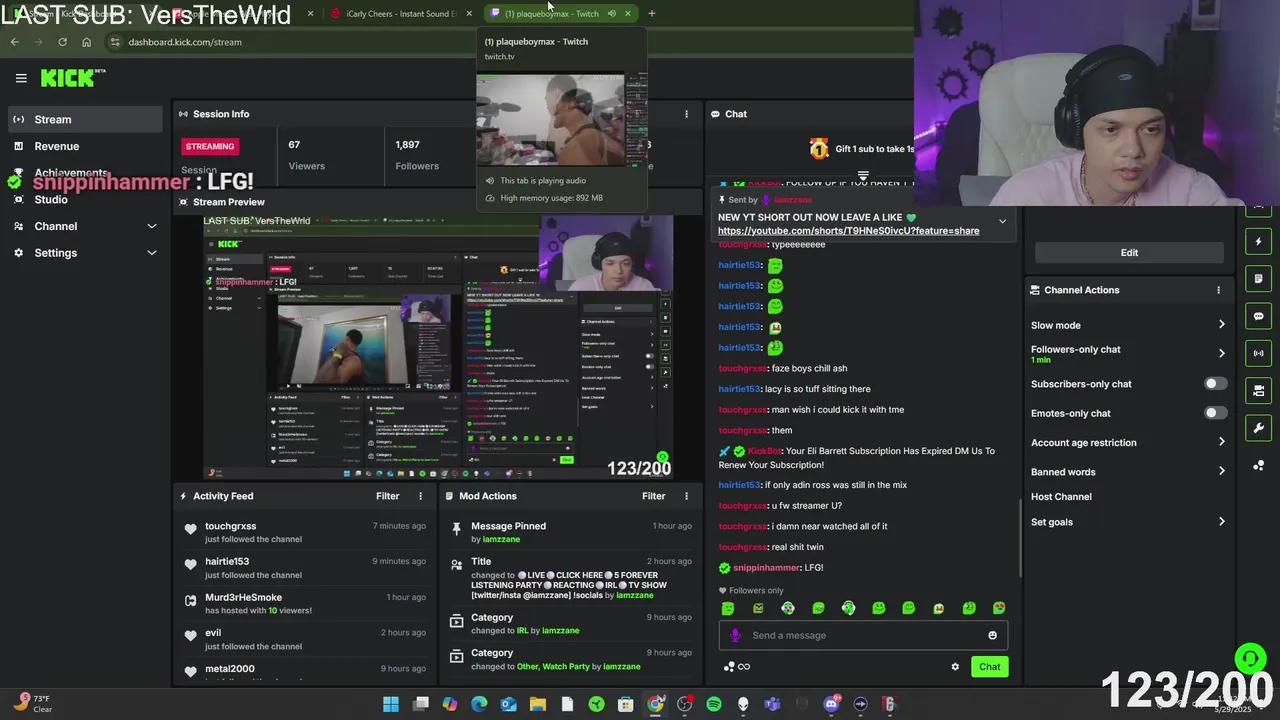
Task: Mute the plaqueboymax tab audio icon
Action: click(611, 14)
